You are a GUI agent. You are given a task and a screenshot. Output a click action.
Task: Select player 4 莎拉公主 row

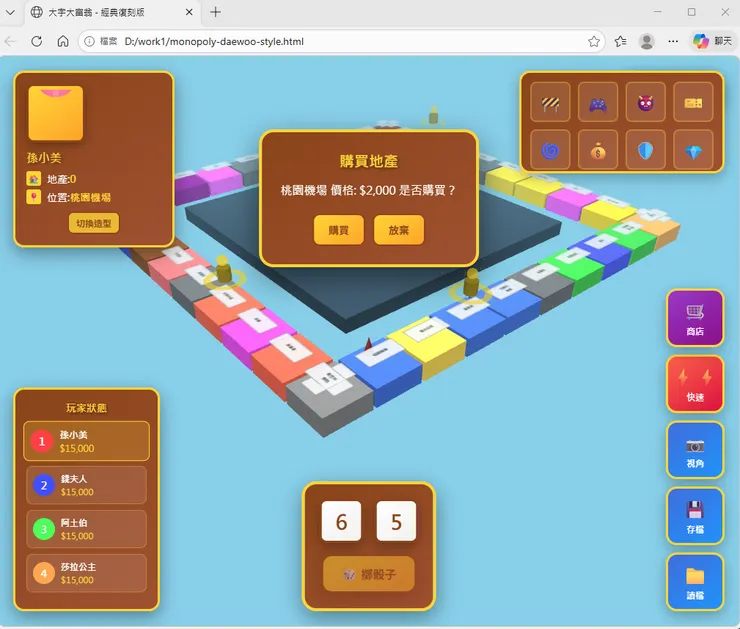[86, 573]
